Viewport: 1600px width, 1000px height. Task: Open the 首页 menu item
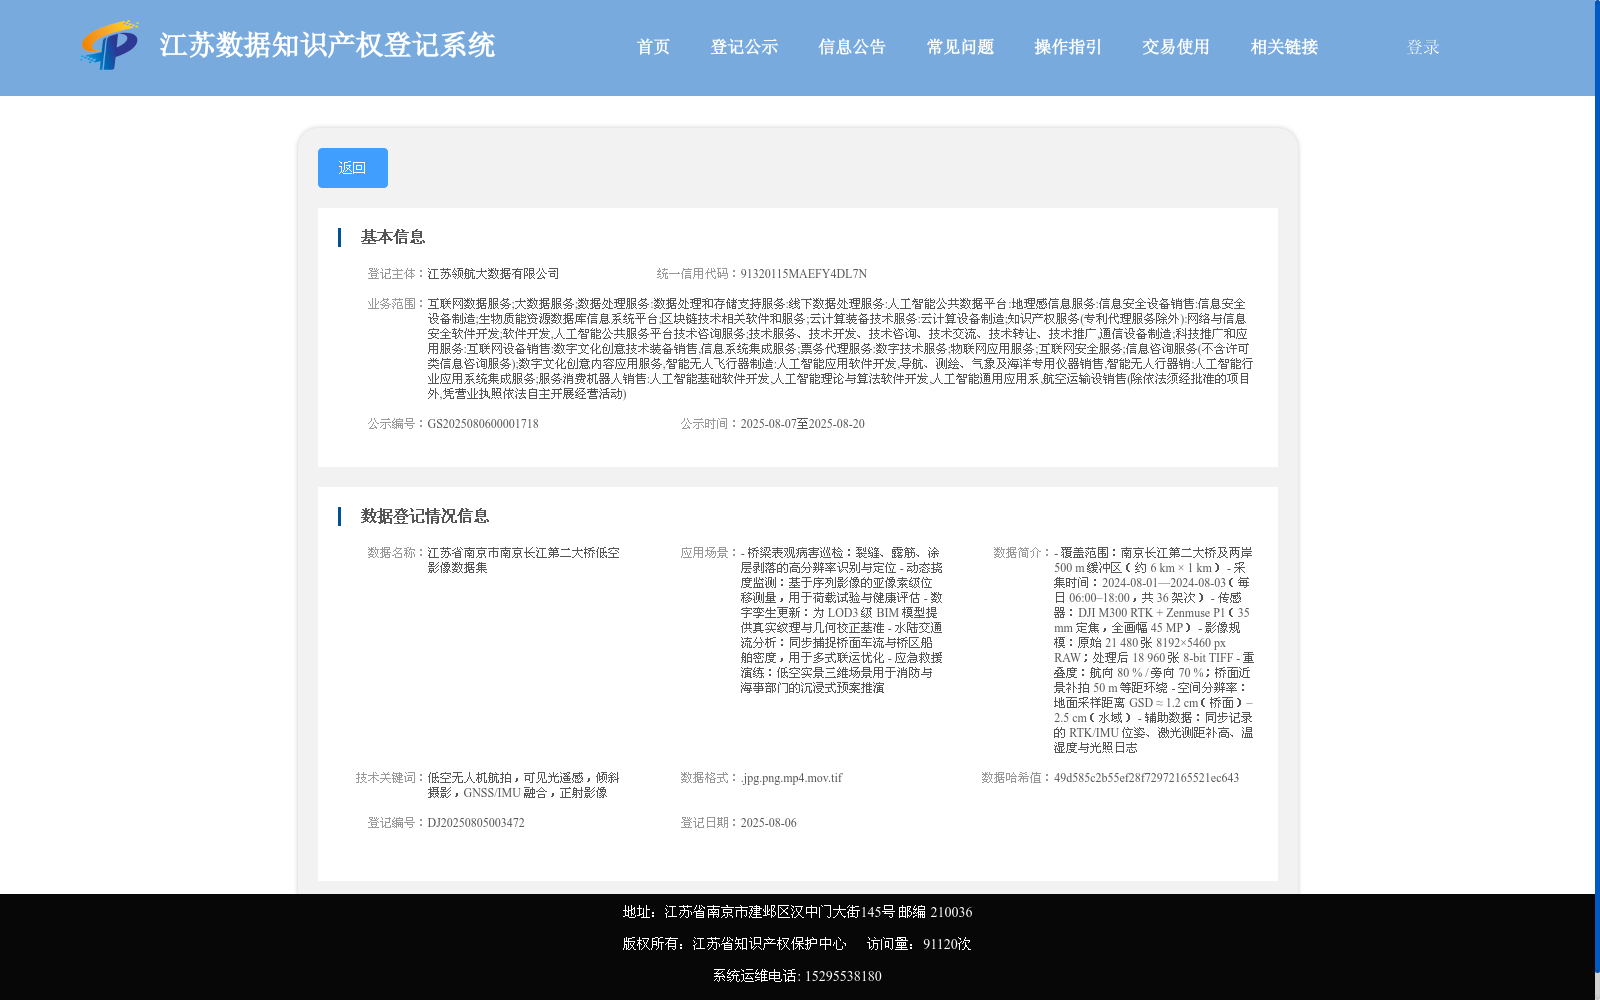click(654, 47)
